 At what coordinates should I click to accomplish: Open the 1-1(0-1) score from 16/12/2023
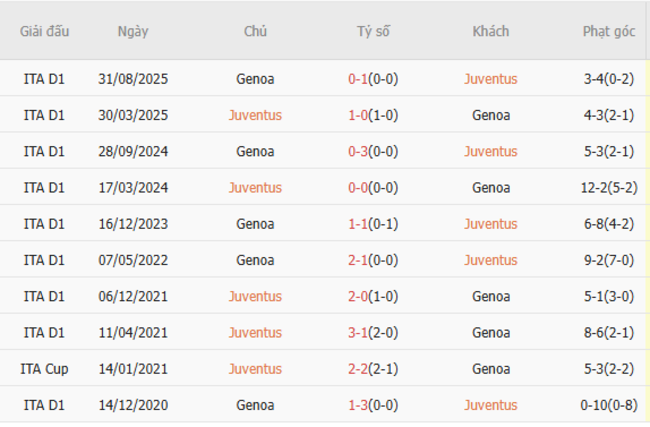(x=373, y=224)
